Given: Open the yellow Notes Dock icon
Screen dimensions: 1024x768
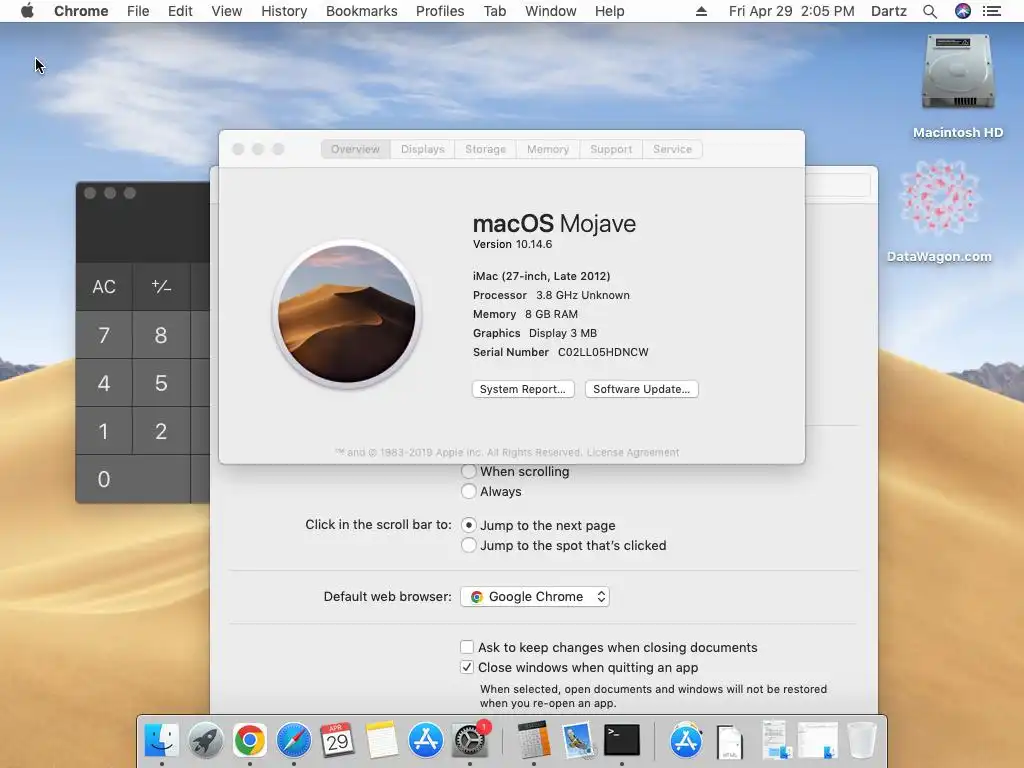Looking at the screenshot, I should point(381,741).
